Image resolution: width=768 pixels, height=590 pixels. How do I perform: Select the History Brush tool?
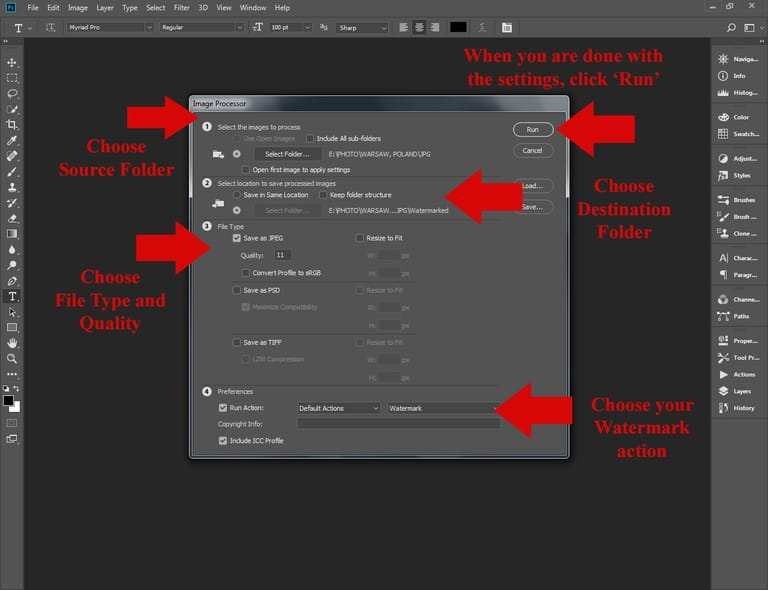[12, 203]
